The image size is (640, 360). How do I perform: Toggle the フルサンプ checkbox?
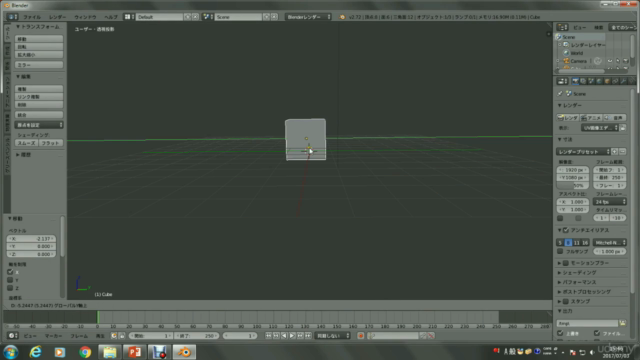pyautogui.click(x=560, y=251)
